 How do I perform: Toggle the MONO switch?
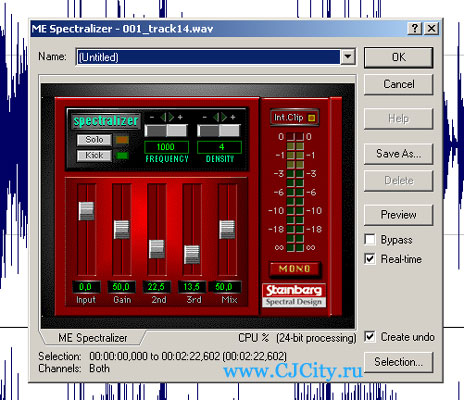pos(295,269)
